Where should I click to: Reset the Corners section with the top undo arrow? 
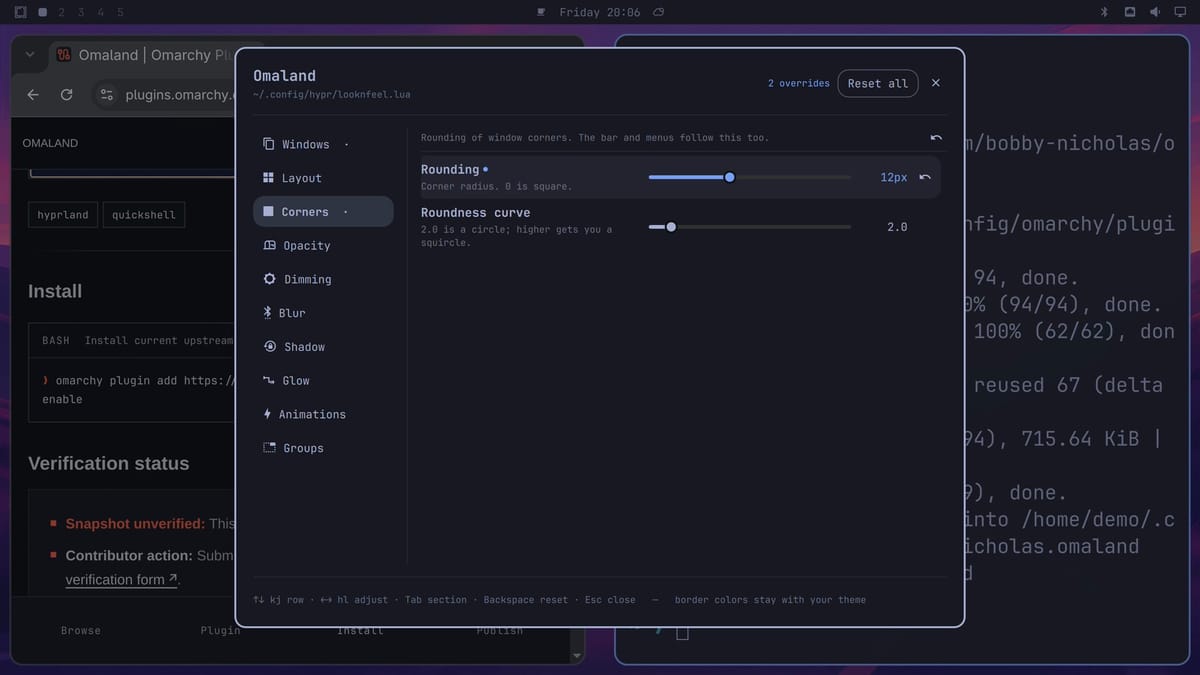pos(936,137)
